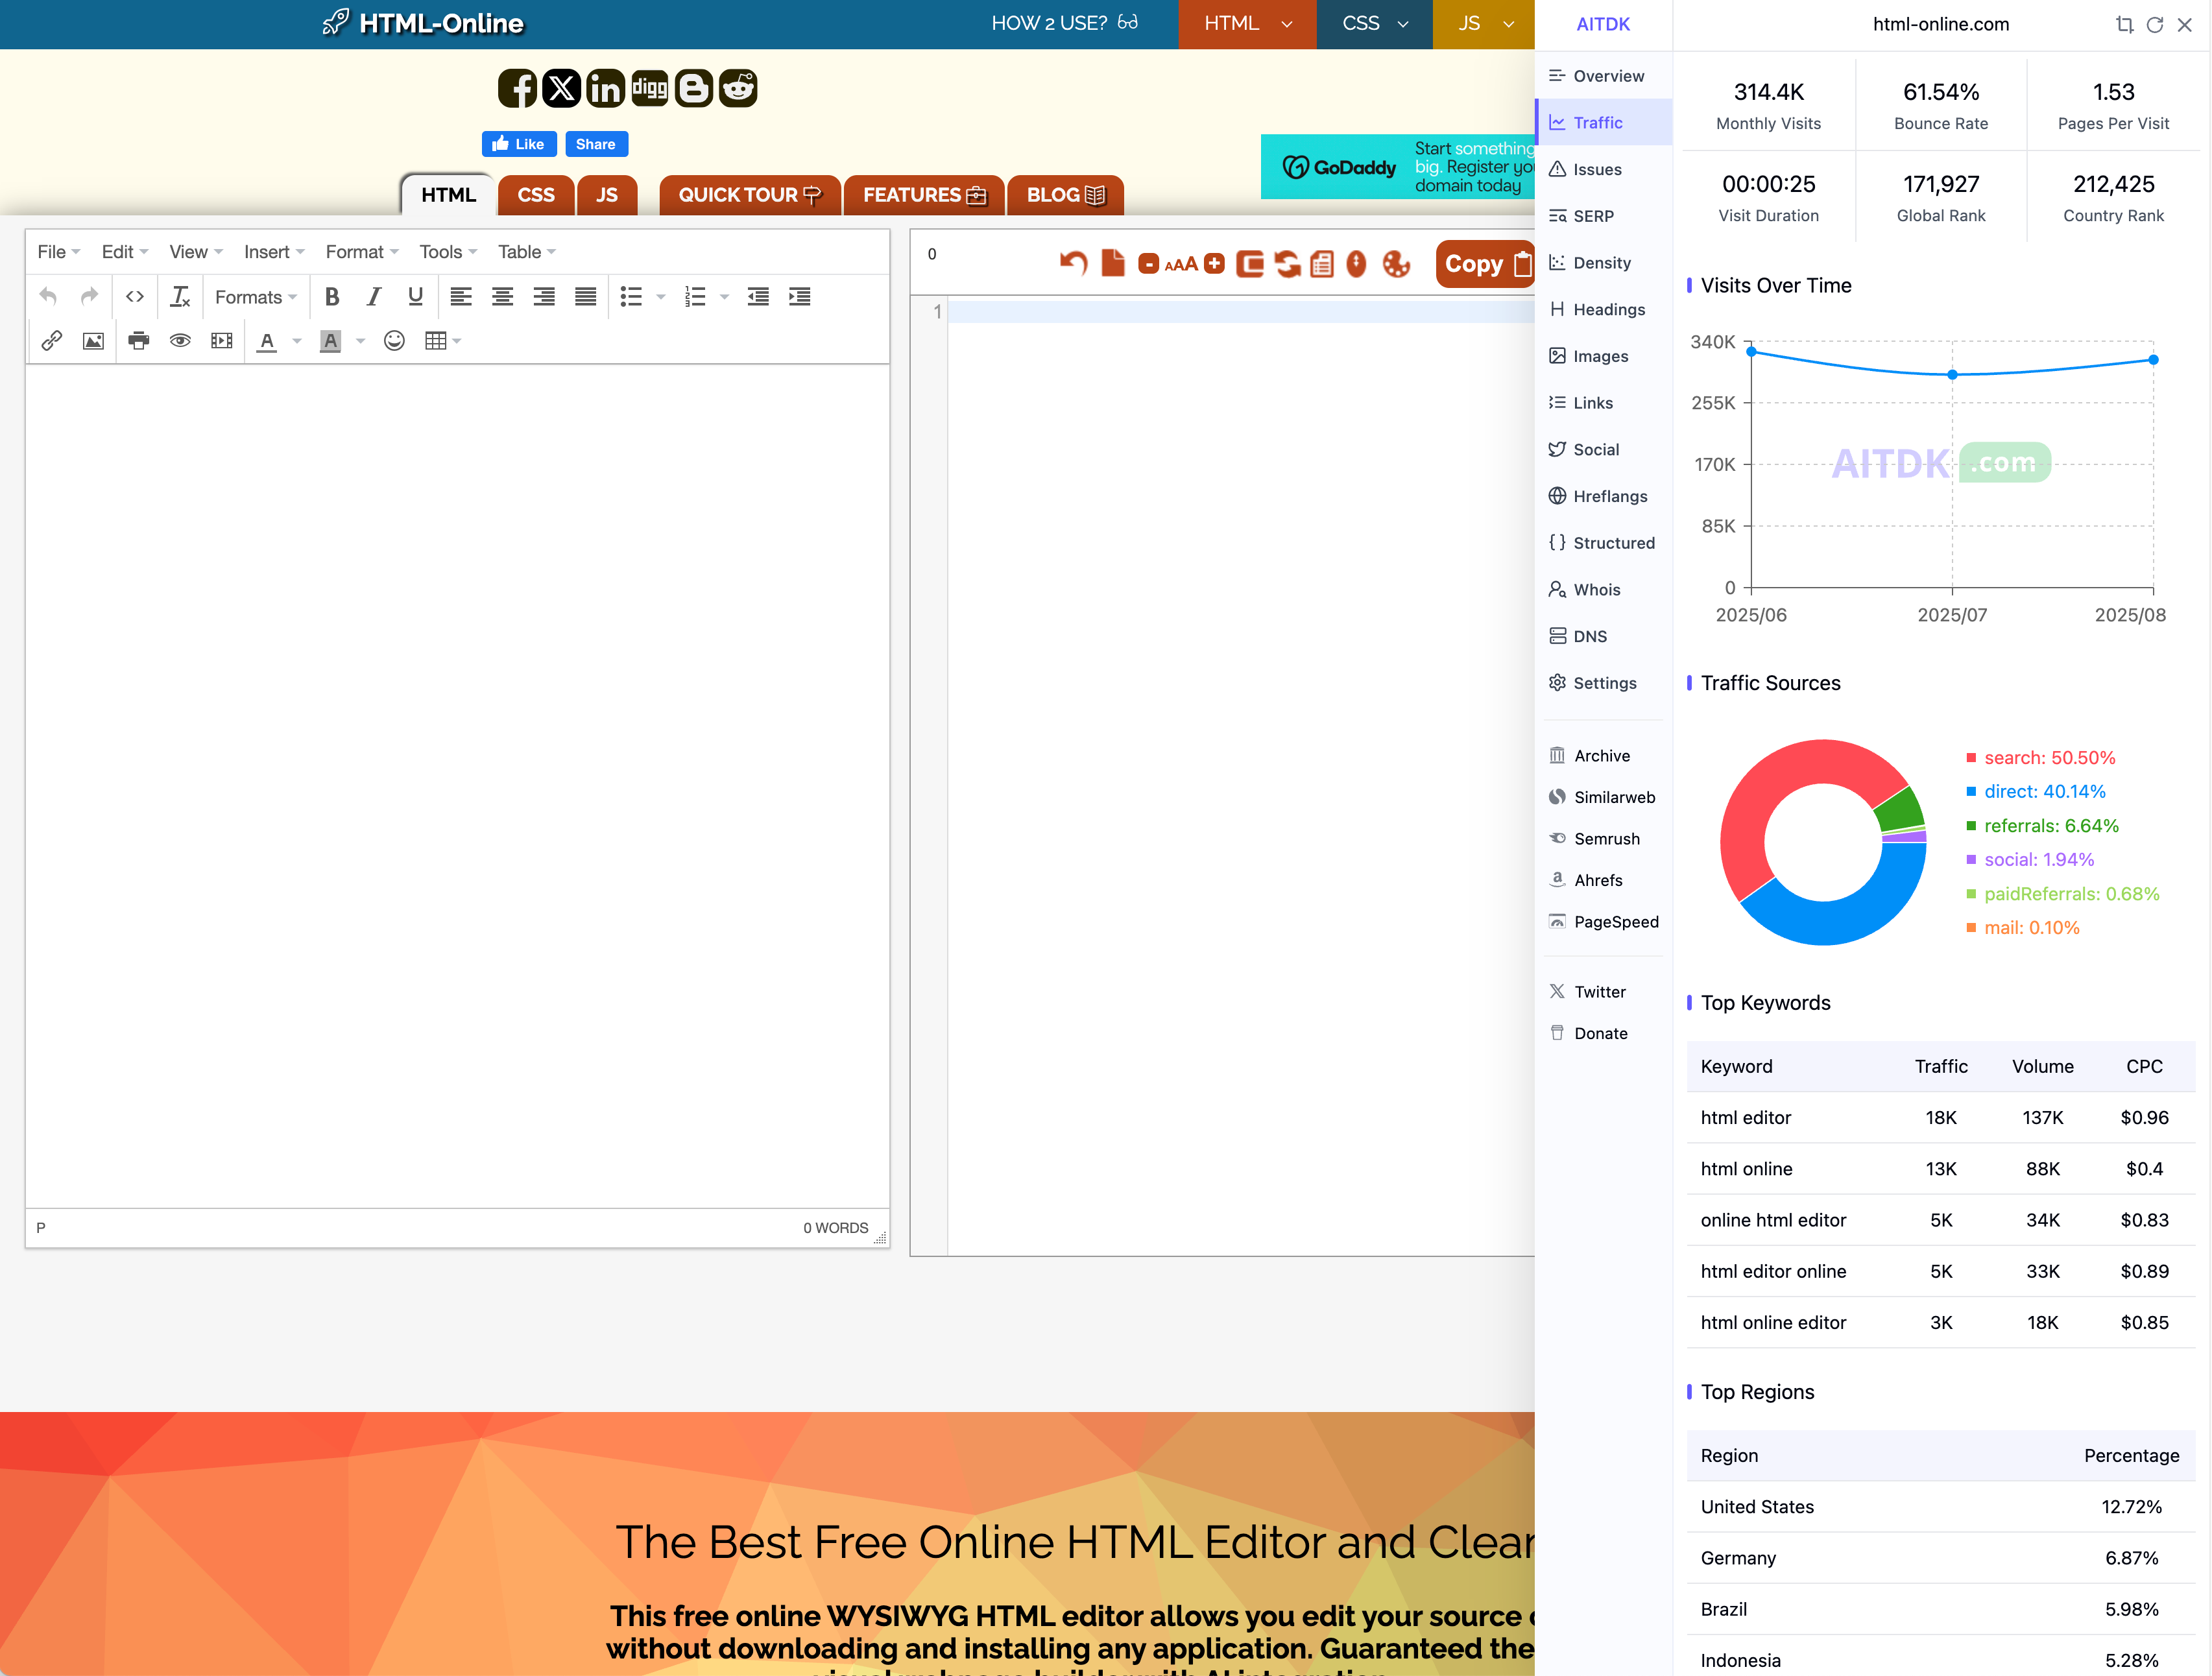Open background color picker dropdown arrow
Image resolution: width=2212 pixels, height=1676 pixels.
tap(361, 341)
